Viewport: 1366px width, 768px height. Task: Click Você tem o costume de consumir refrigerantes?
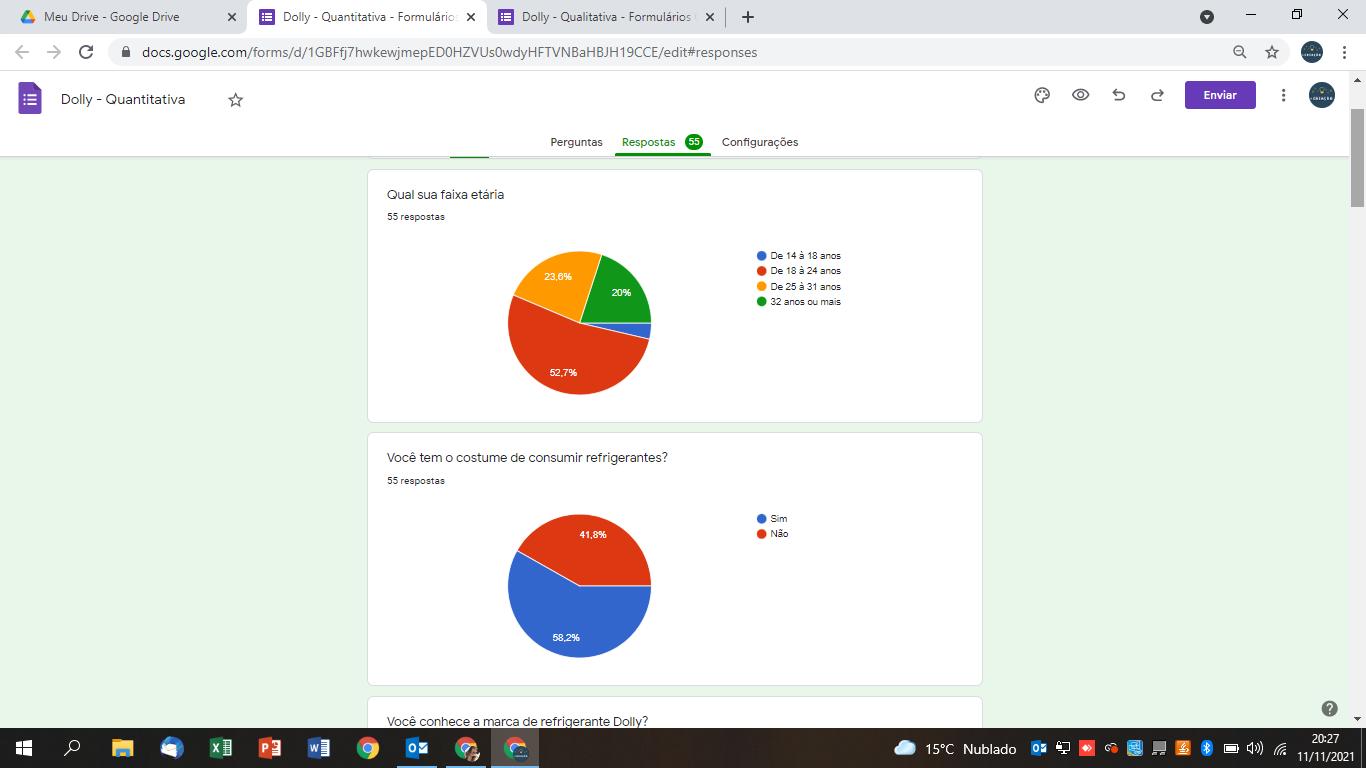(527, 458)
